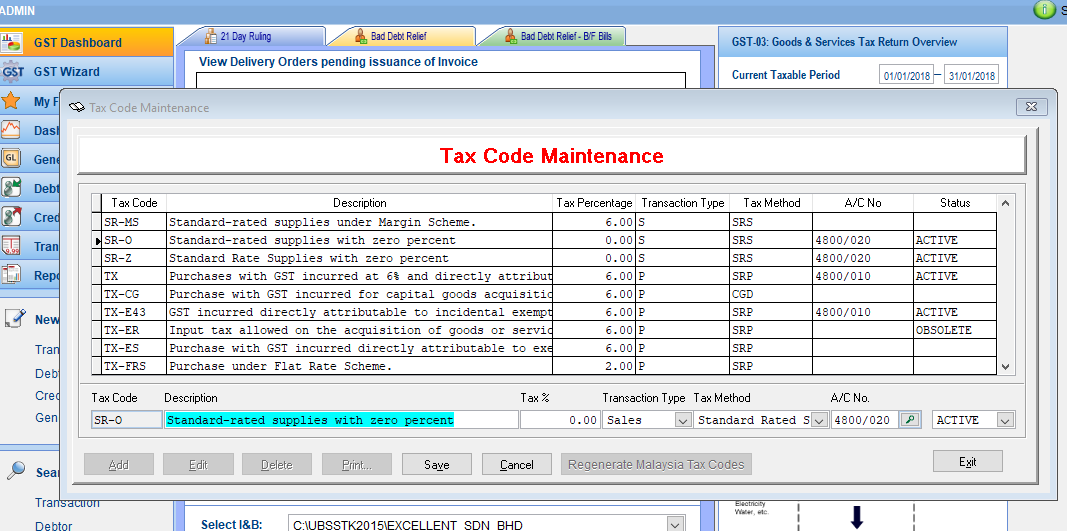Click the reports icon in sidebar

11,275
